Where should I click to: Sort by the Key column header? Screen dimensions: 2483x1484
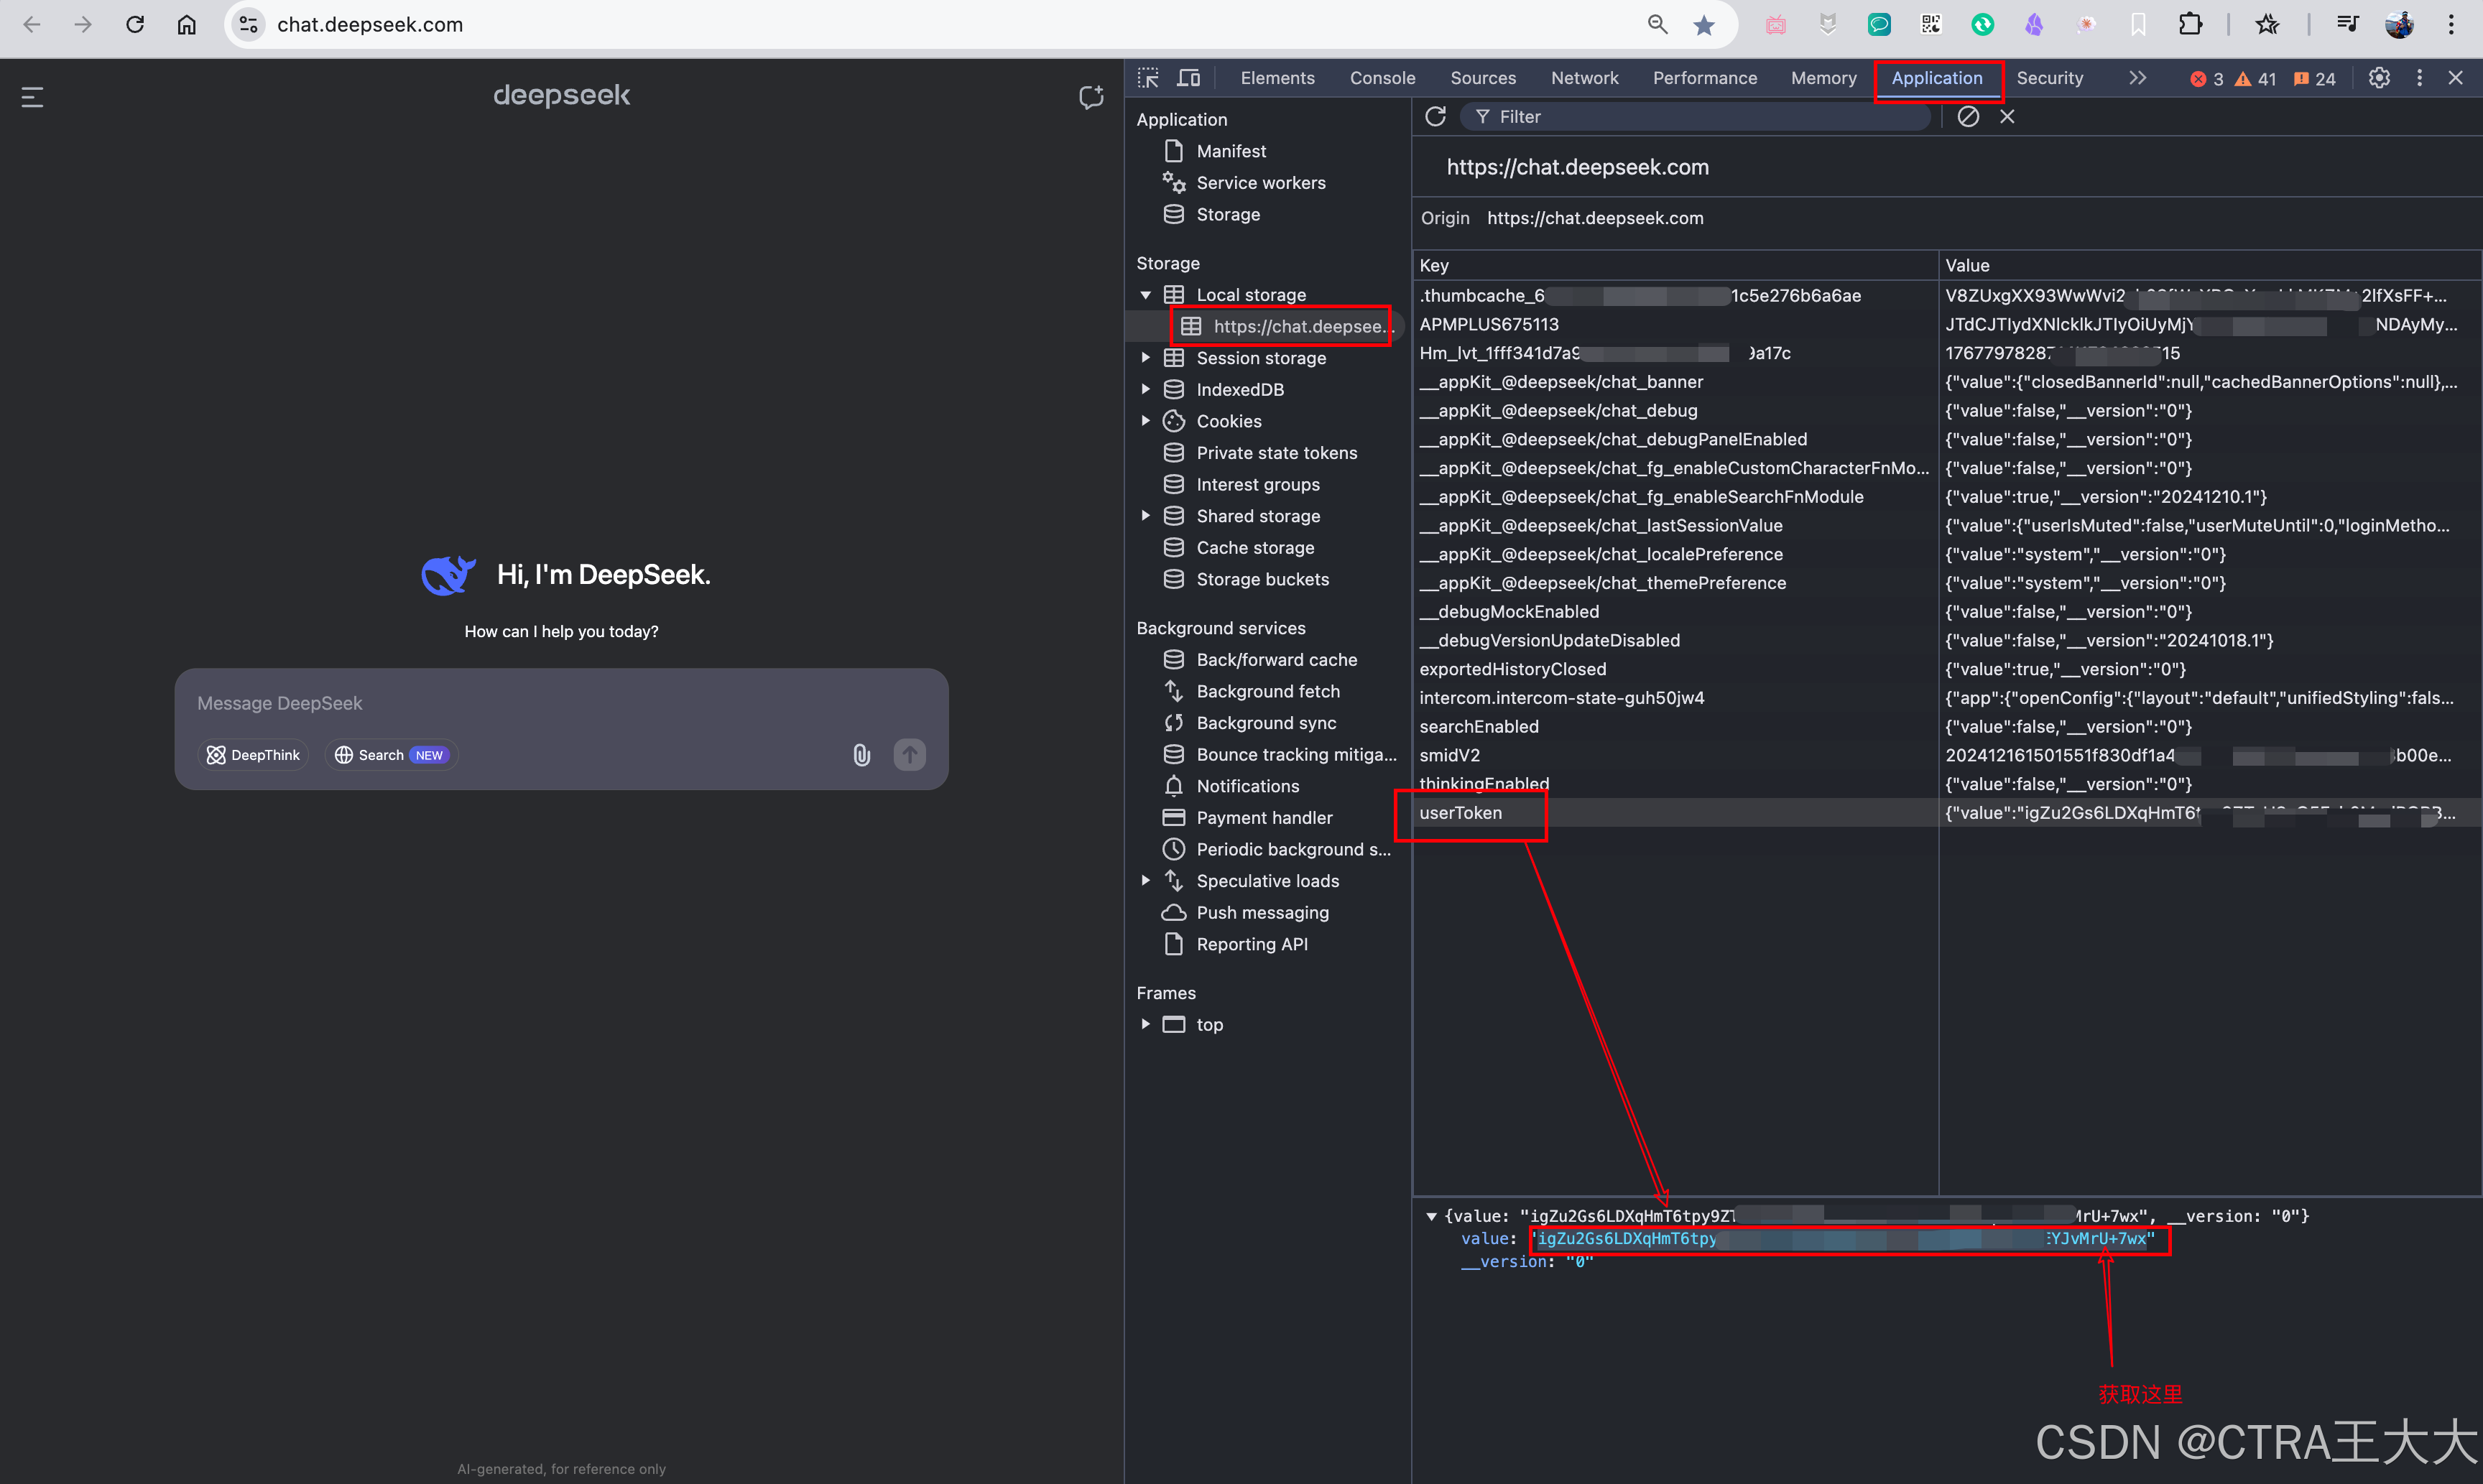click(1675, 265)
